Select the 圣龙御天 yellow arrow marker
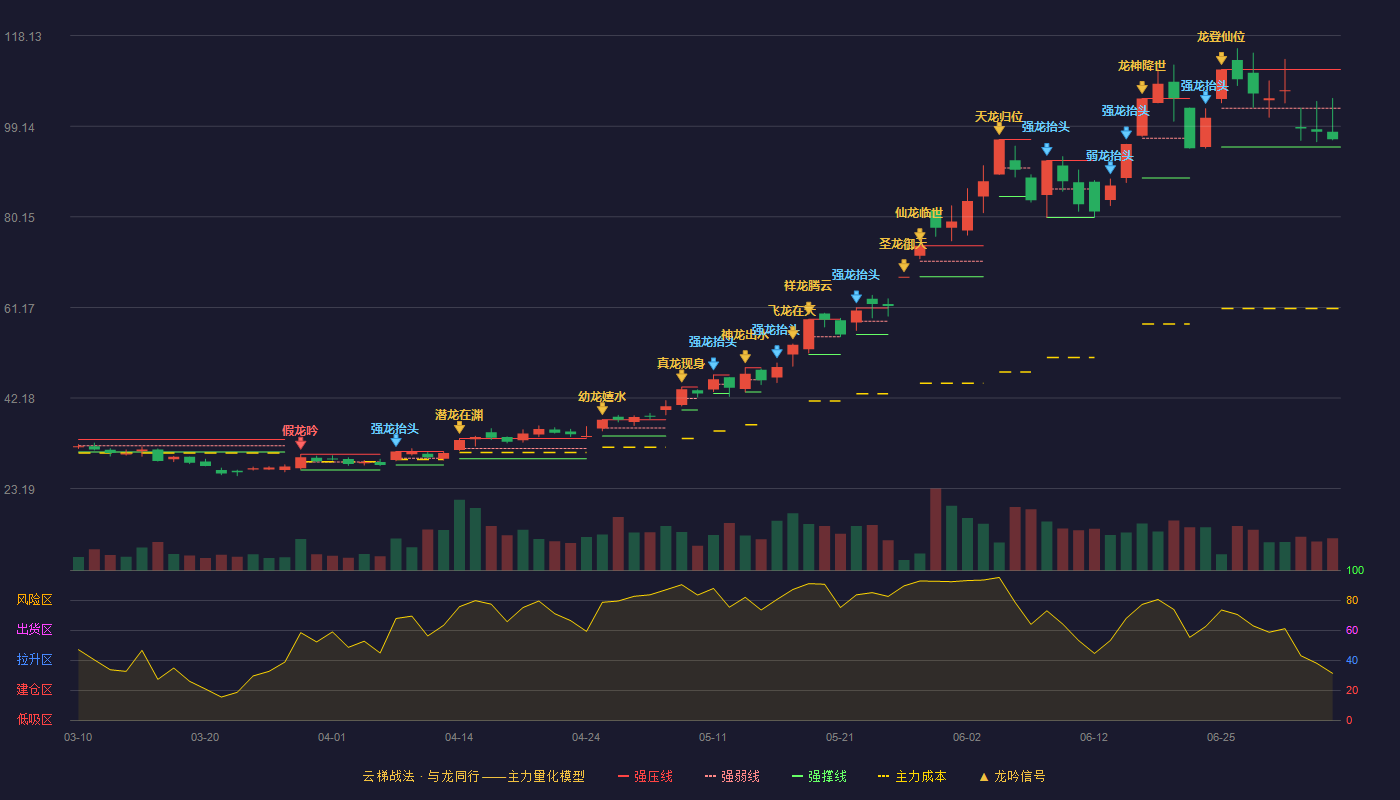Screen dimensions: 1400x800 [x=904, y=266]
